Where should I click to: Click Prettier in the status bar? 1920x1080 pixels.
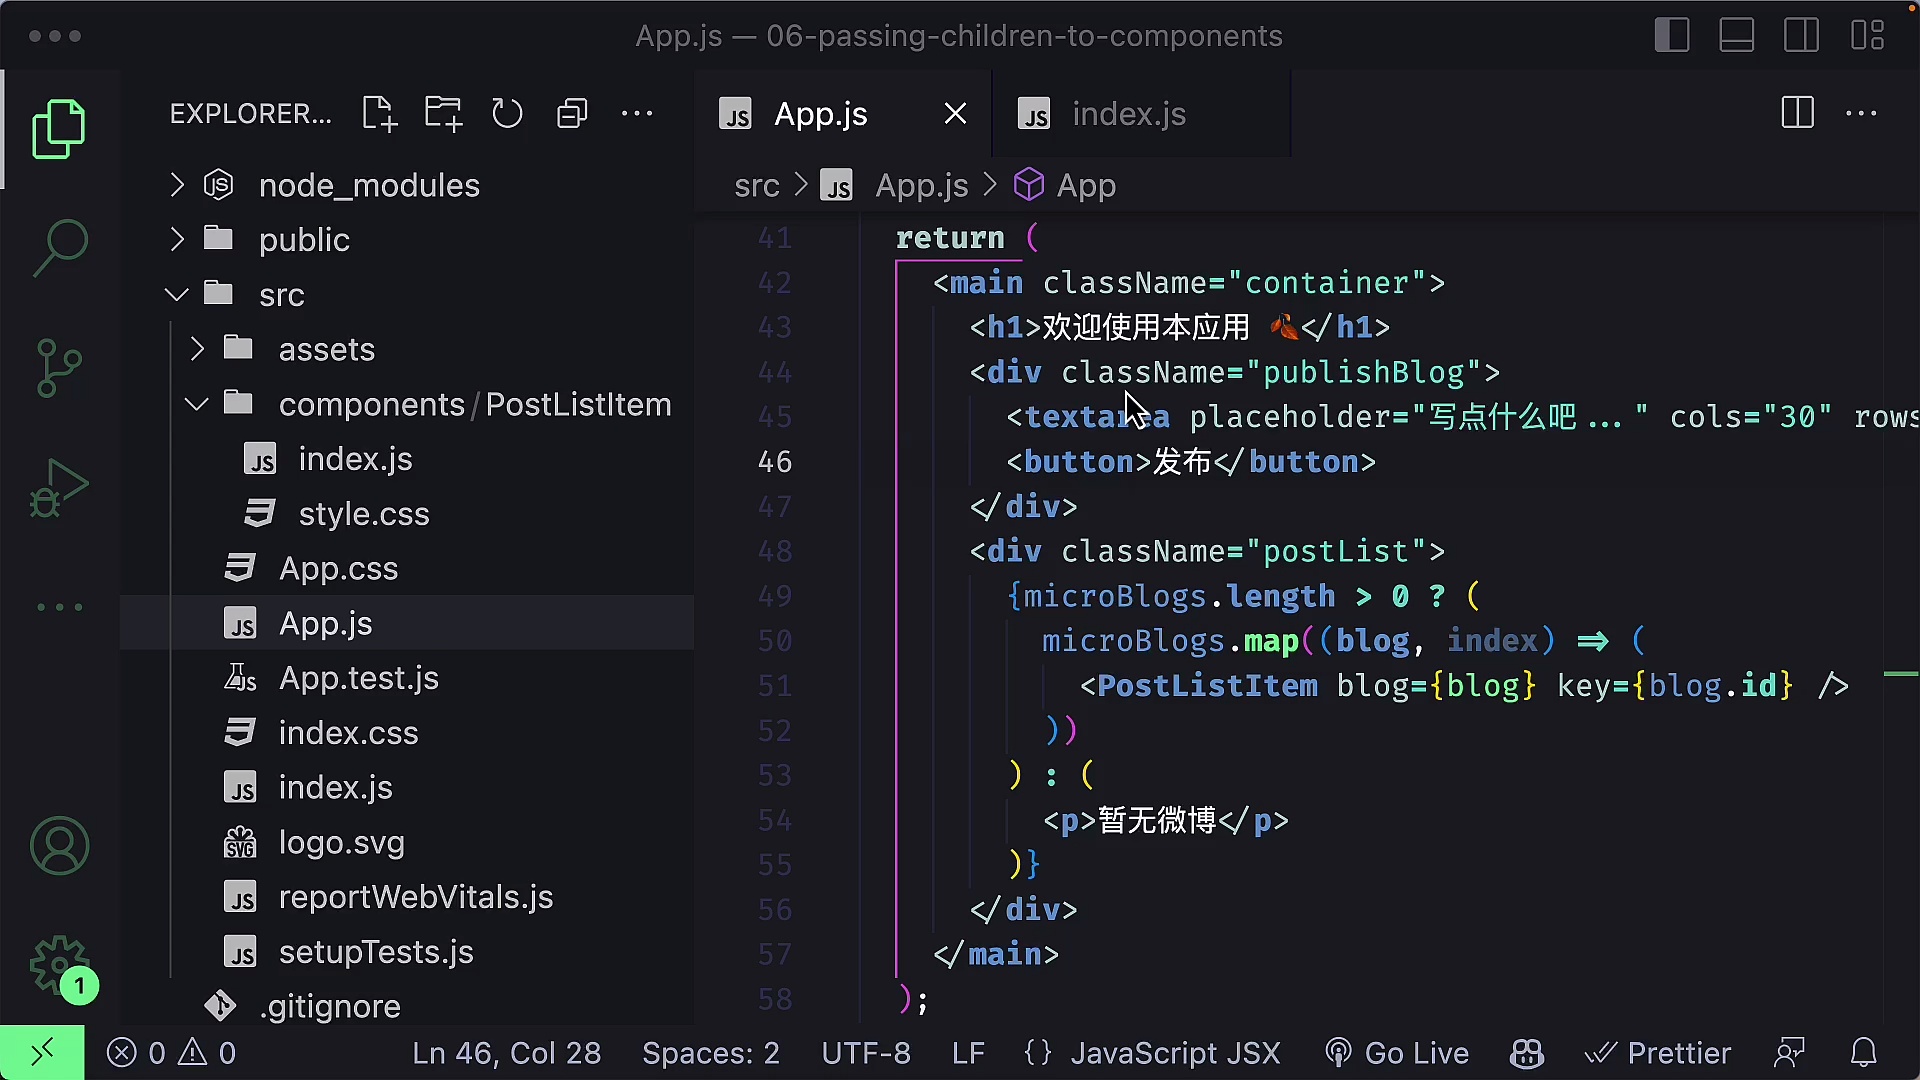pyautogui.click(x=1658, y=1053)
